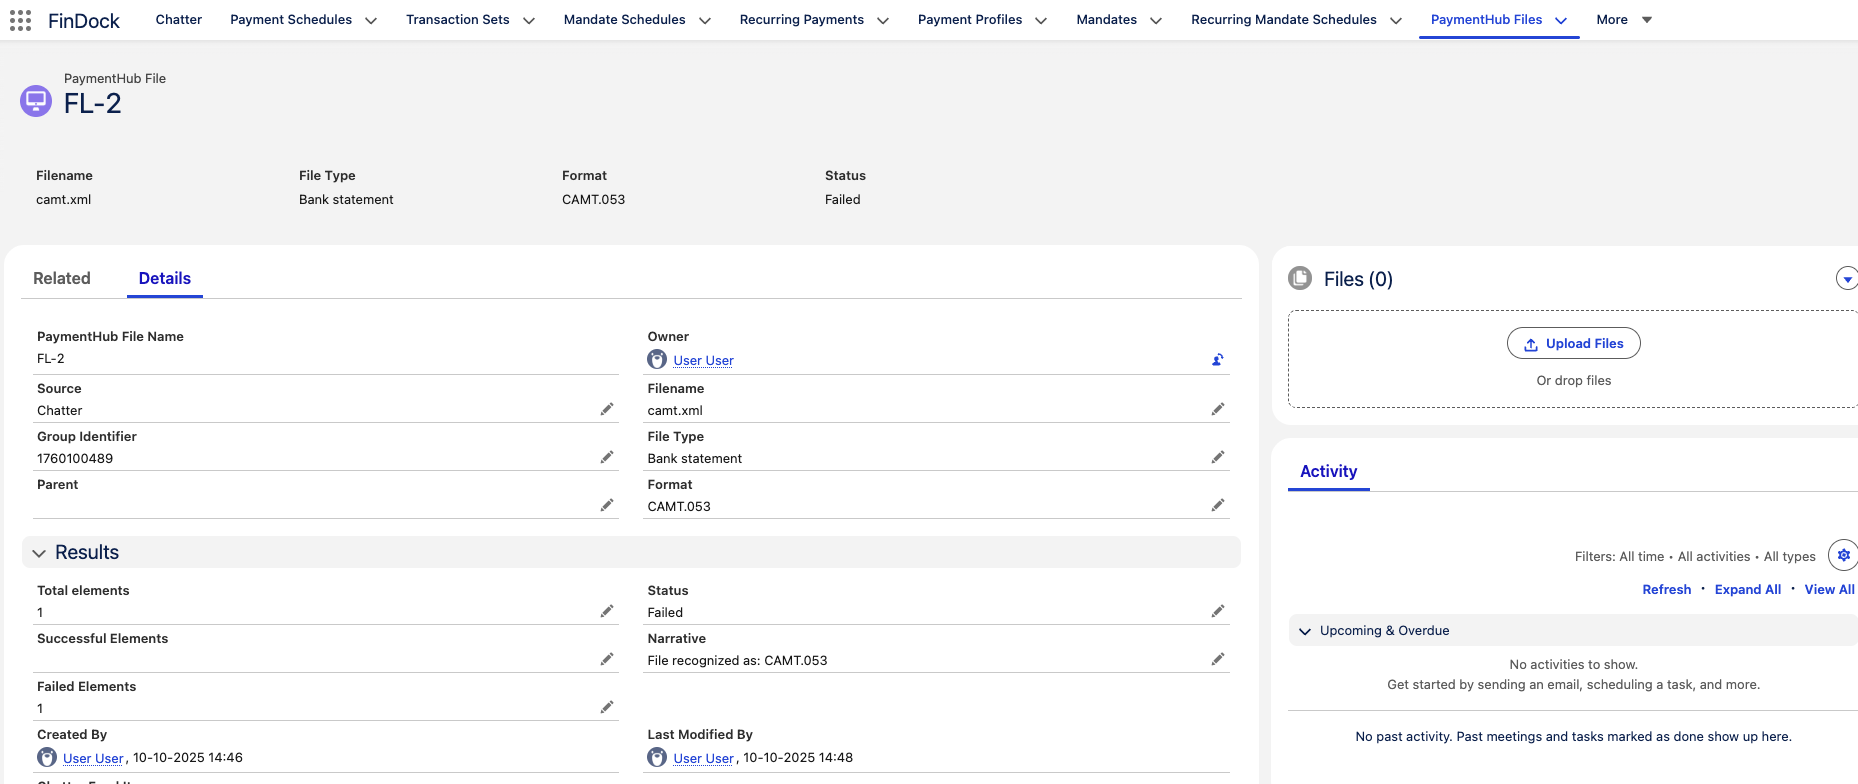Open Last Modified By User User link
The height and width of the screenshot is (784, 1858).
[703, 758]
